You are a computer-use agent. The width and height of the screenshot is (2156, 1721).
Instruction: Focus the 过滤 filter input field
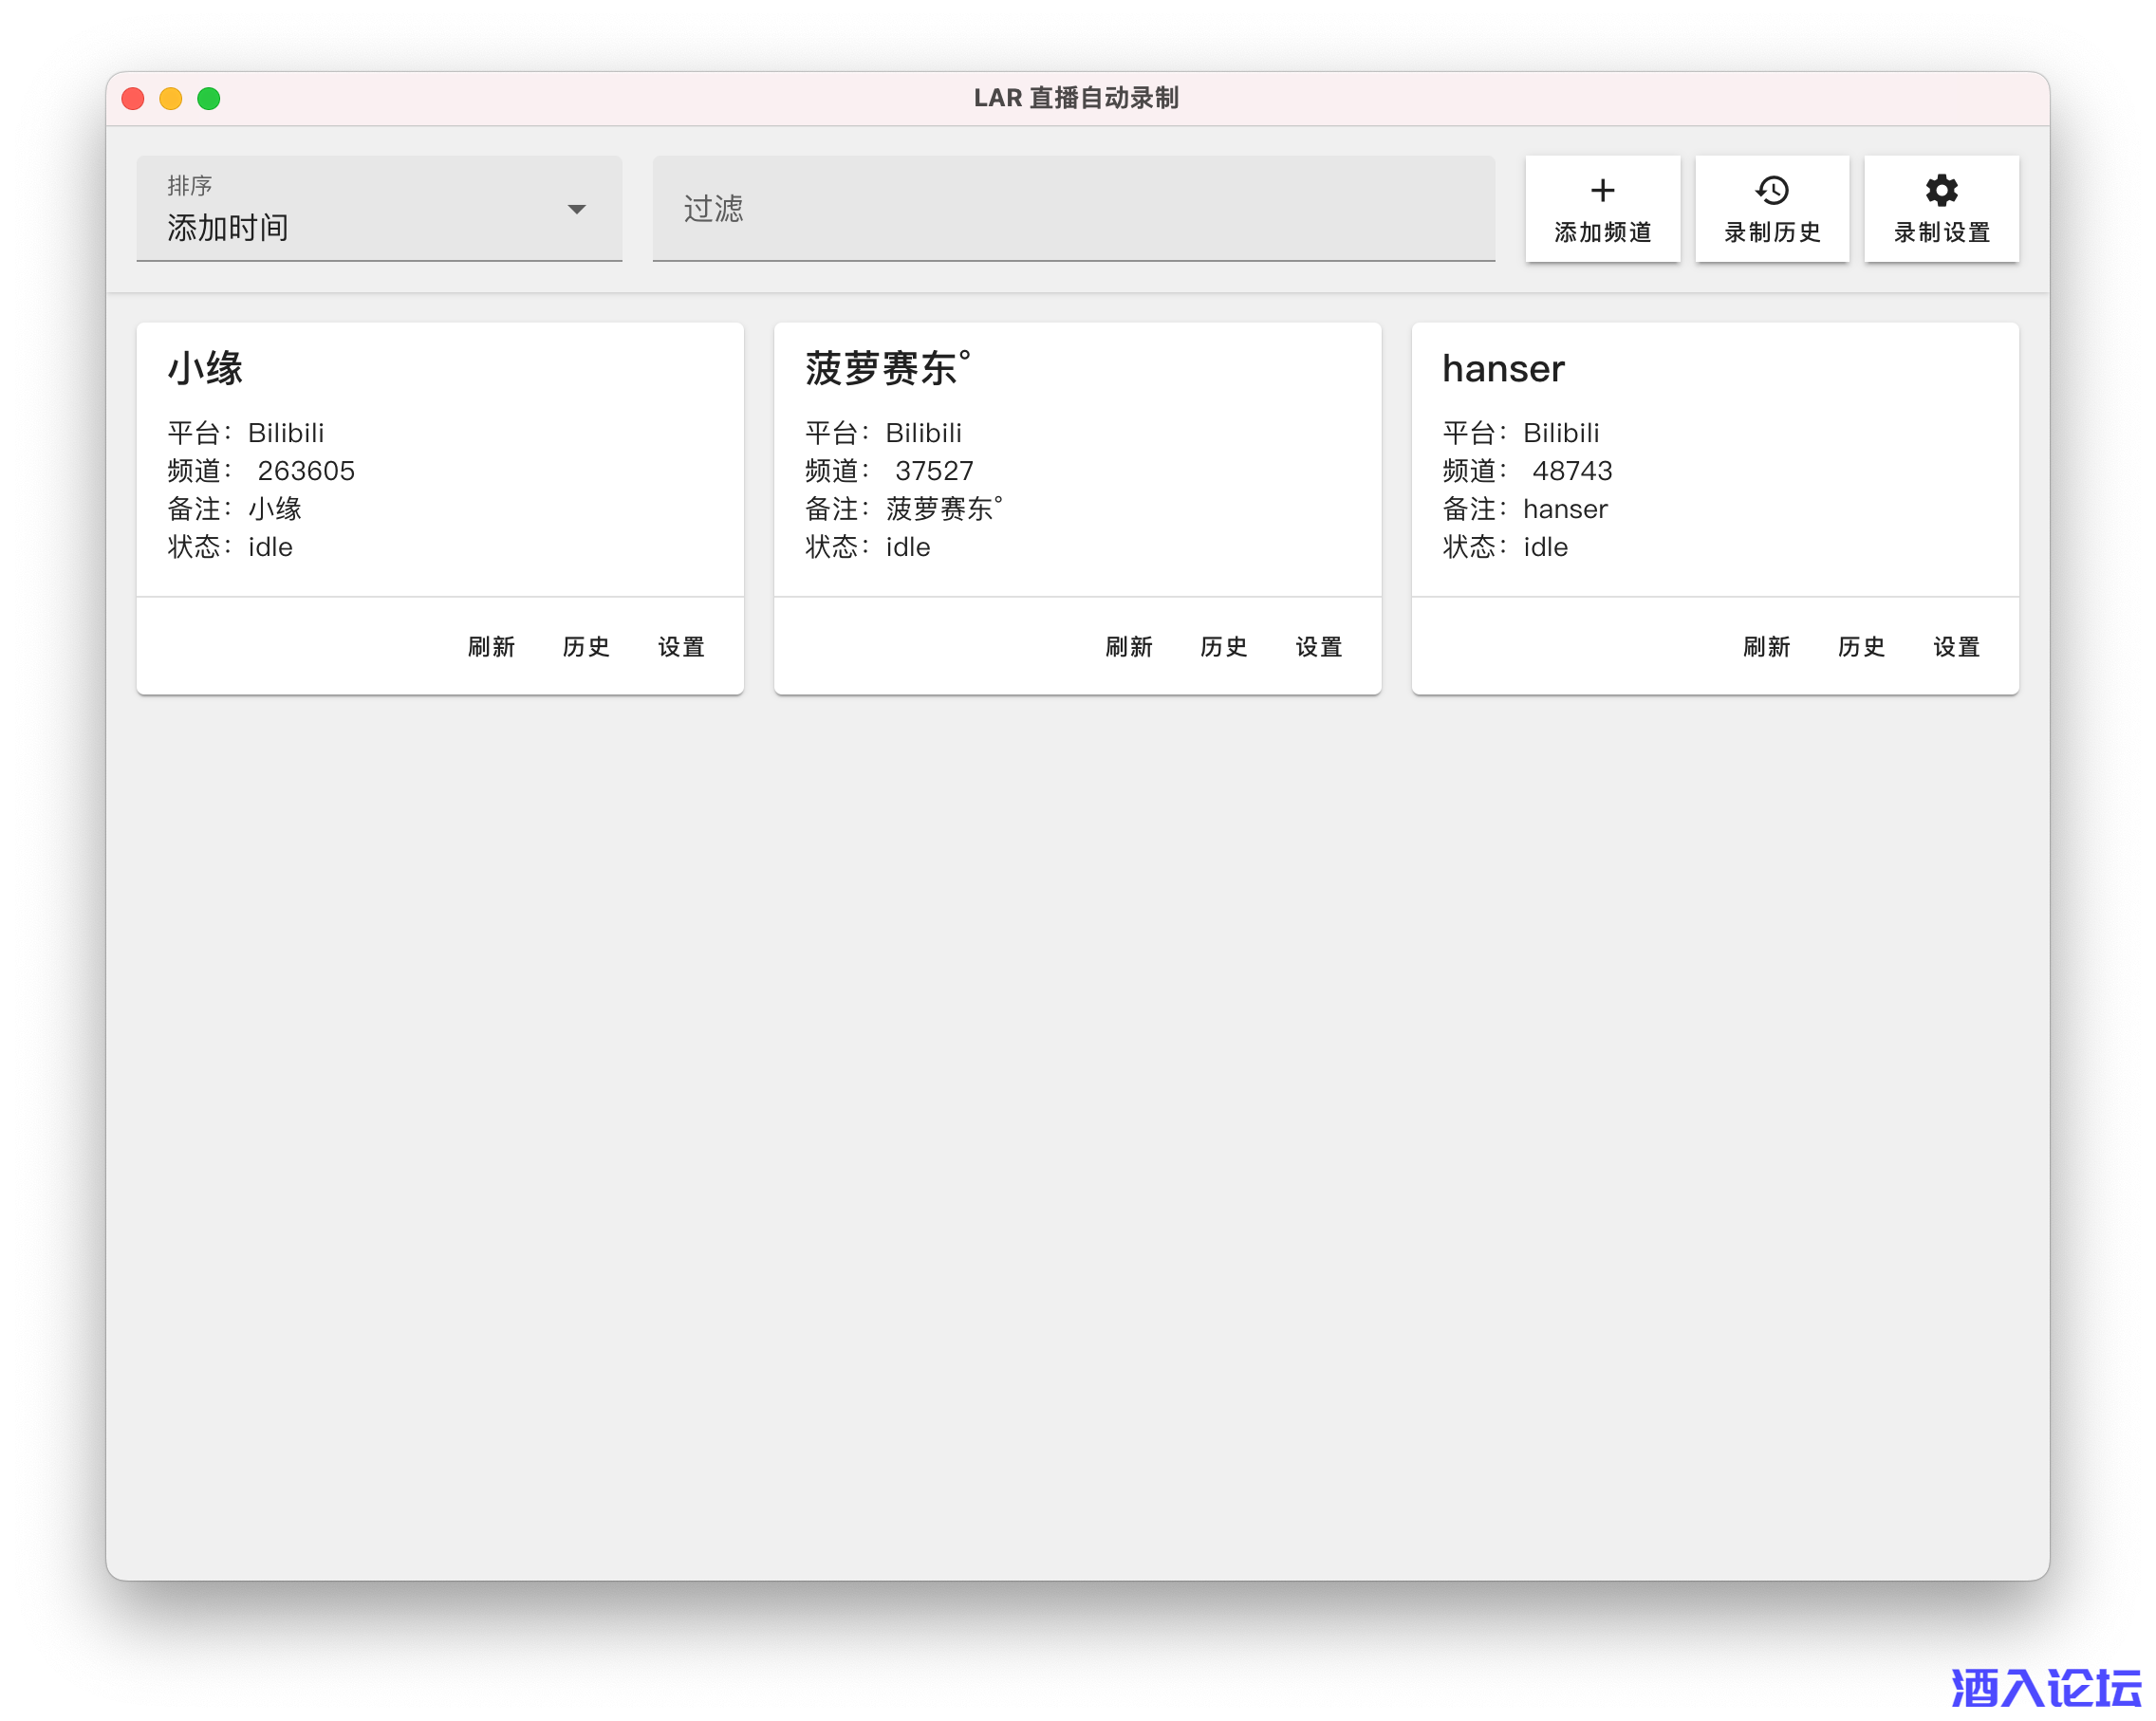pyautogui.click(x=1072, y=209)
